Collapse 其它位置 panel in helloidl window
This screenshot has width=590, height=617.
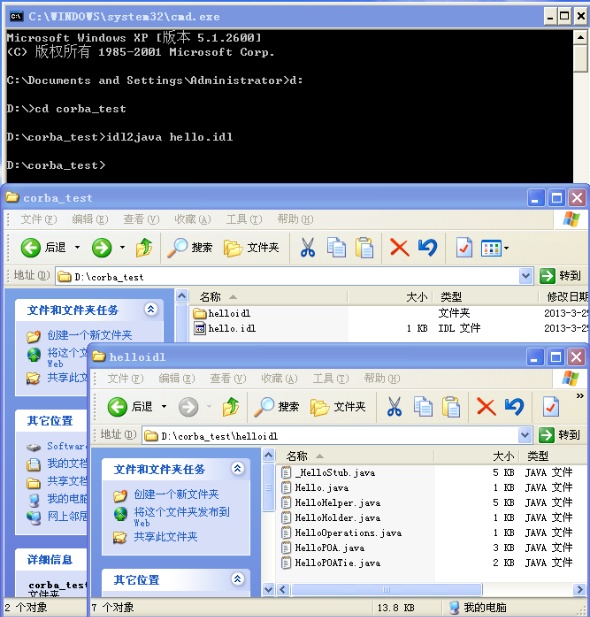pyautogui.click(x=237, y=579)
